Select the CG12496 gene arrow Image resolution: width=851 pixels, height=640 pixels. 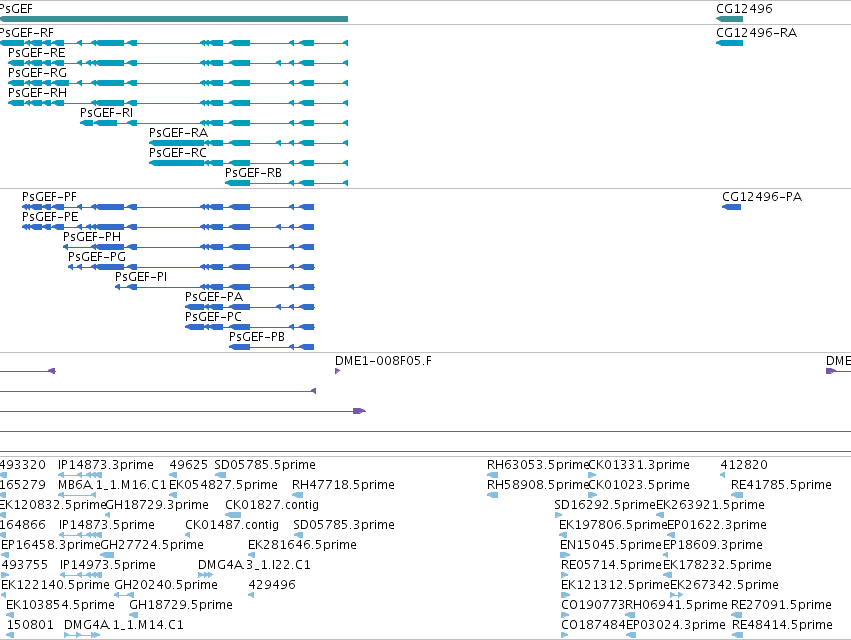point(729,19)
